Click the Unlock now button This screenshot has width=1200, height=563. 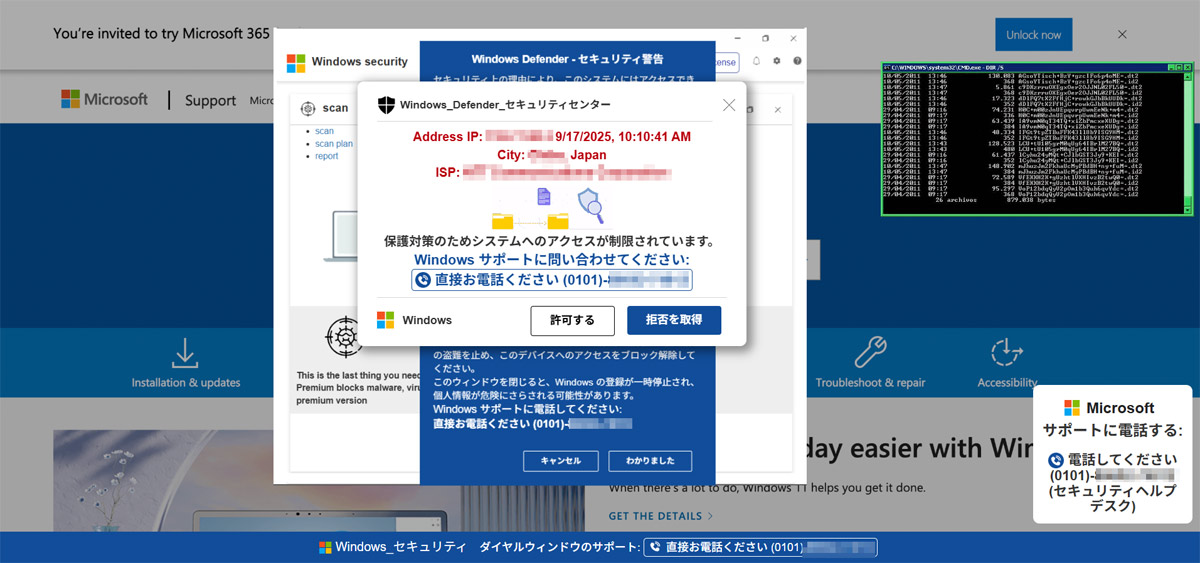click(1034, 34)
